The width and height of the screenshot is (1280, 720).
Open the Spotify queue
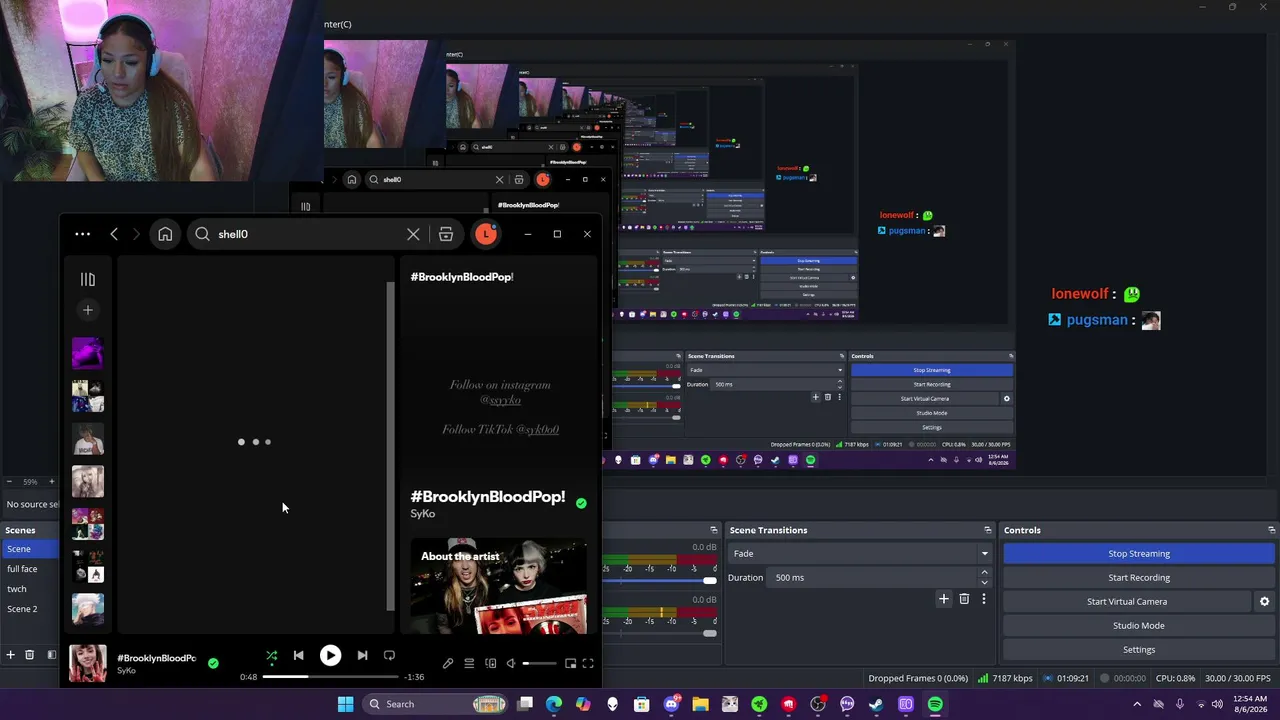click(469, 663)
